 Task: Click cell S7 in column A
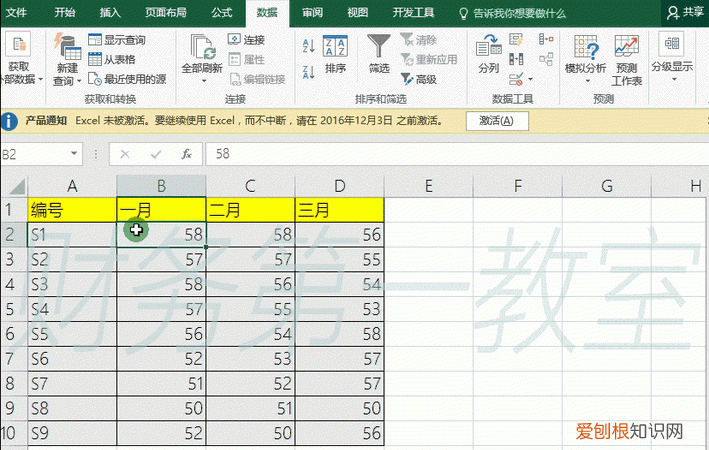tap(72, 384)
